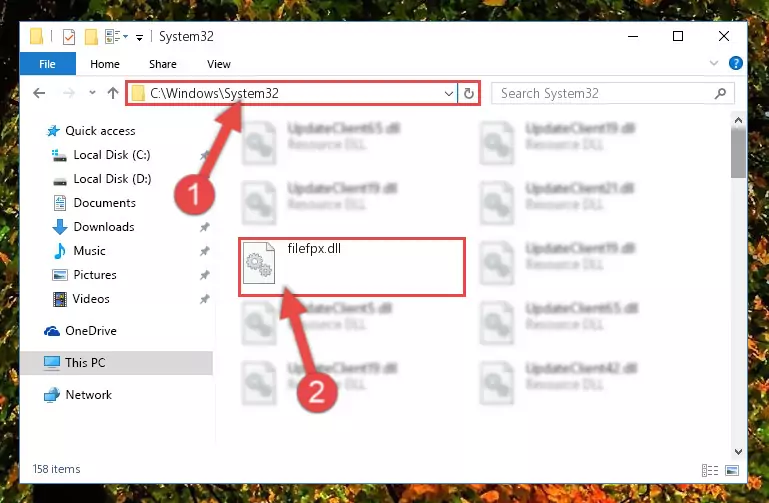This screenshot has width=769, height=503.
Task: Click the Videos film strip icon
Action: coord(60,299)
